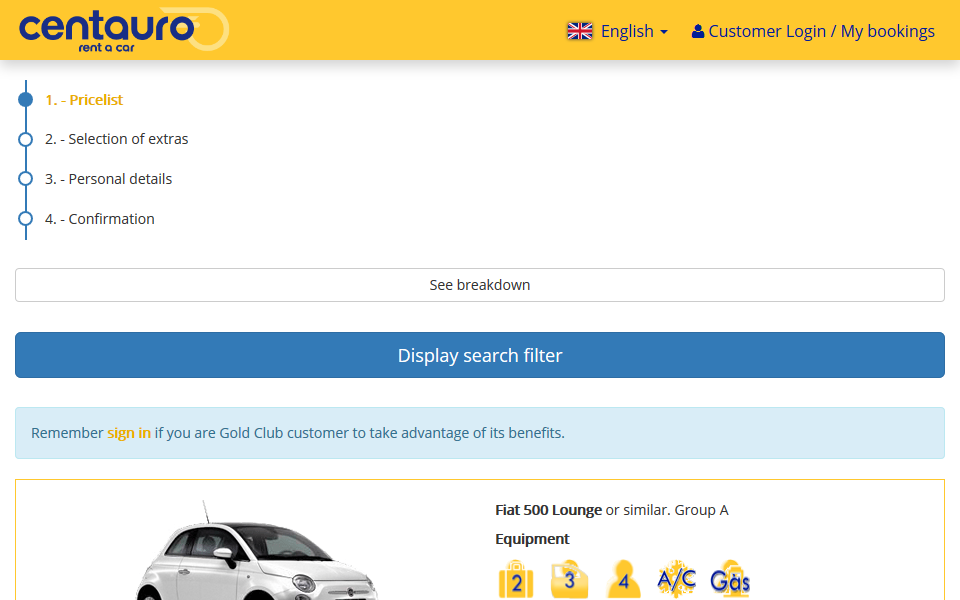Click the Fiat 500 car image

pyautogui.click(x=257, y=551)
